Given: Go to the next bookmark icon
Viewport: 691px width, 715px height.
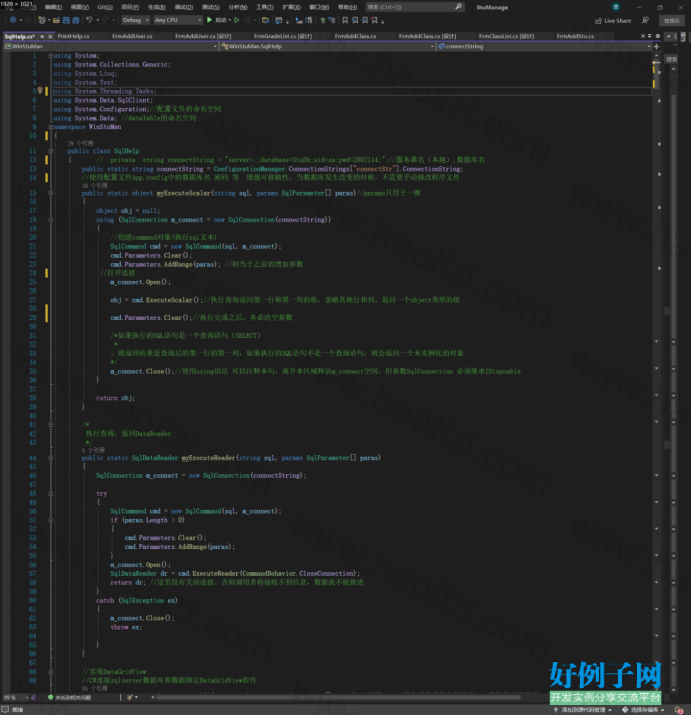Looking at the screenshot, I should tap(364, 20).
